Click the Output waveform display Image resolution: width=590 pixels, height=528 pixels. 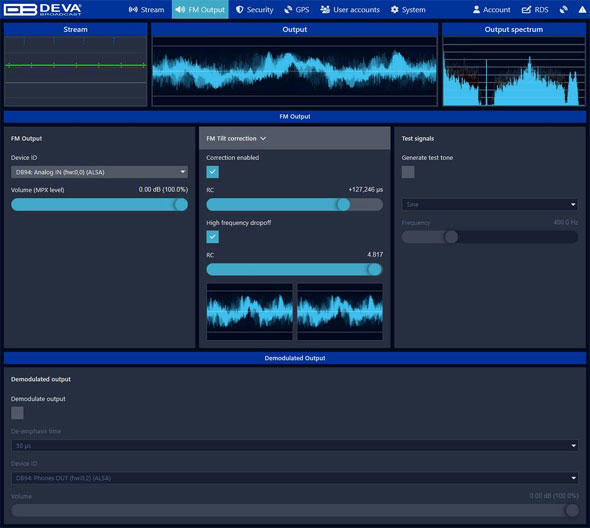point(295,71)
